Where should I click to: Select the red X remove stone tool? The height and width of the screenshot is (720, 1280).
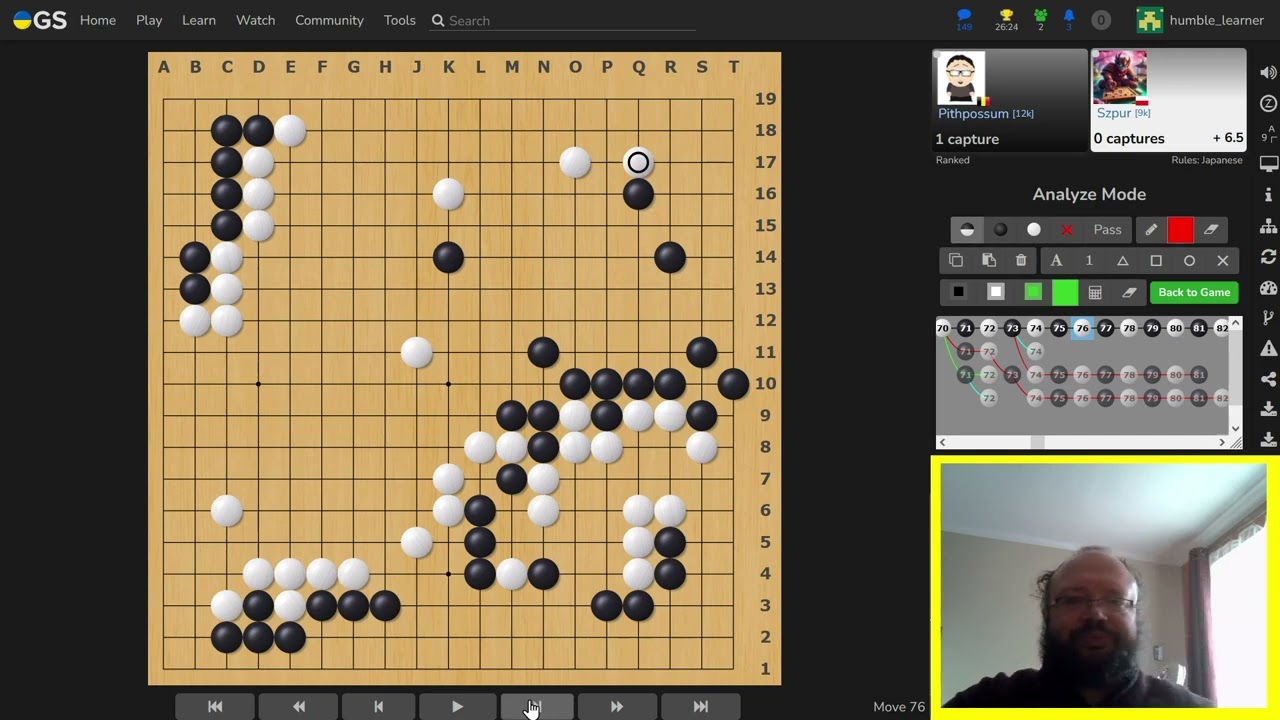click(1067, 230)
